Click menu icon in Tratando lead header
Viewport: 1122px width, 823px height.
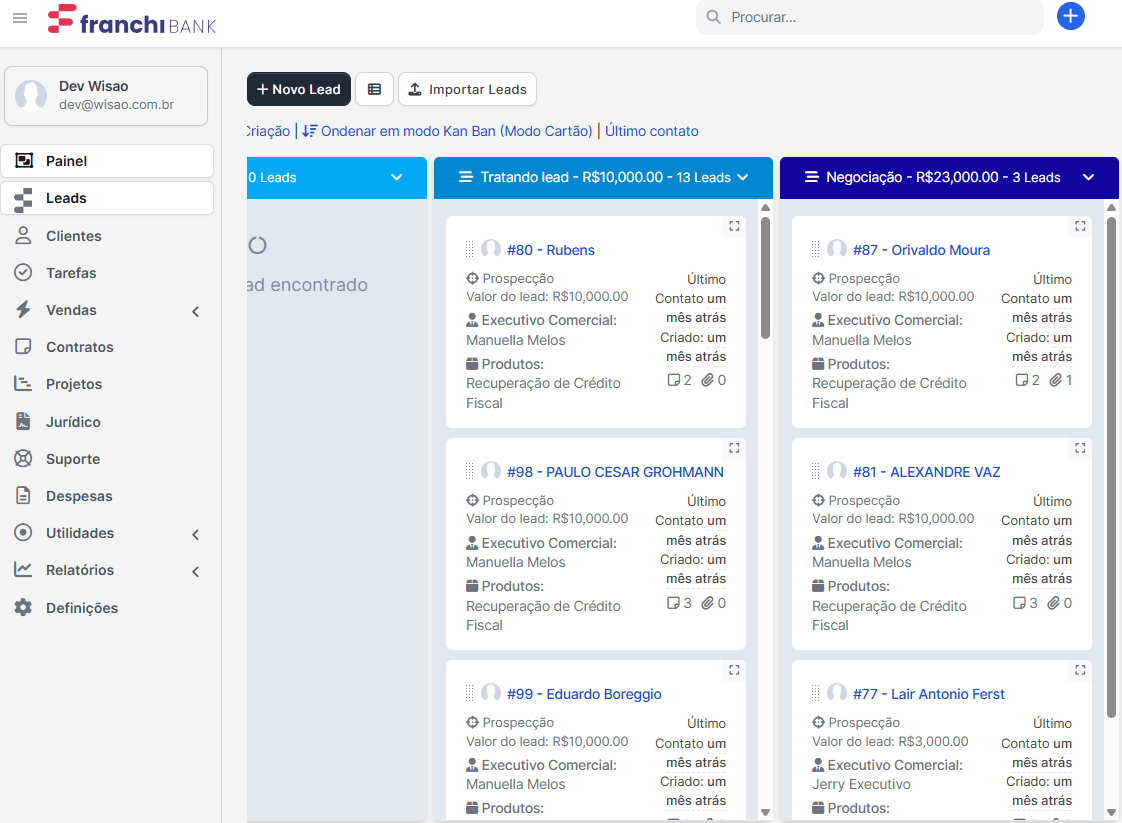(466, 177)
